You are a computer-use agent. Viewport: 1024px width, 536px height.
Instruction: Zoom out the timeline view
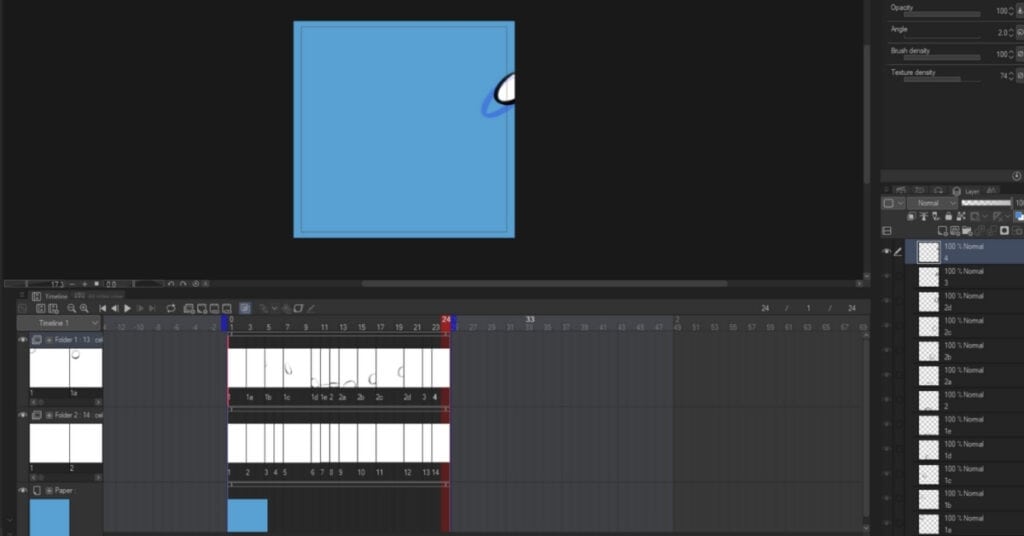tap(71, 308)
